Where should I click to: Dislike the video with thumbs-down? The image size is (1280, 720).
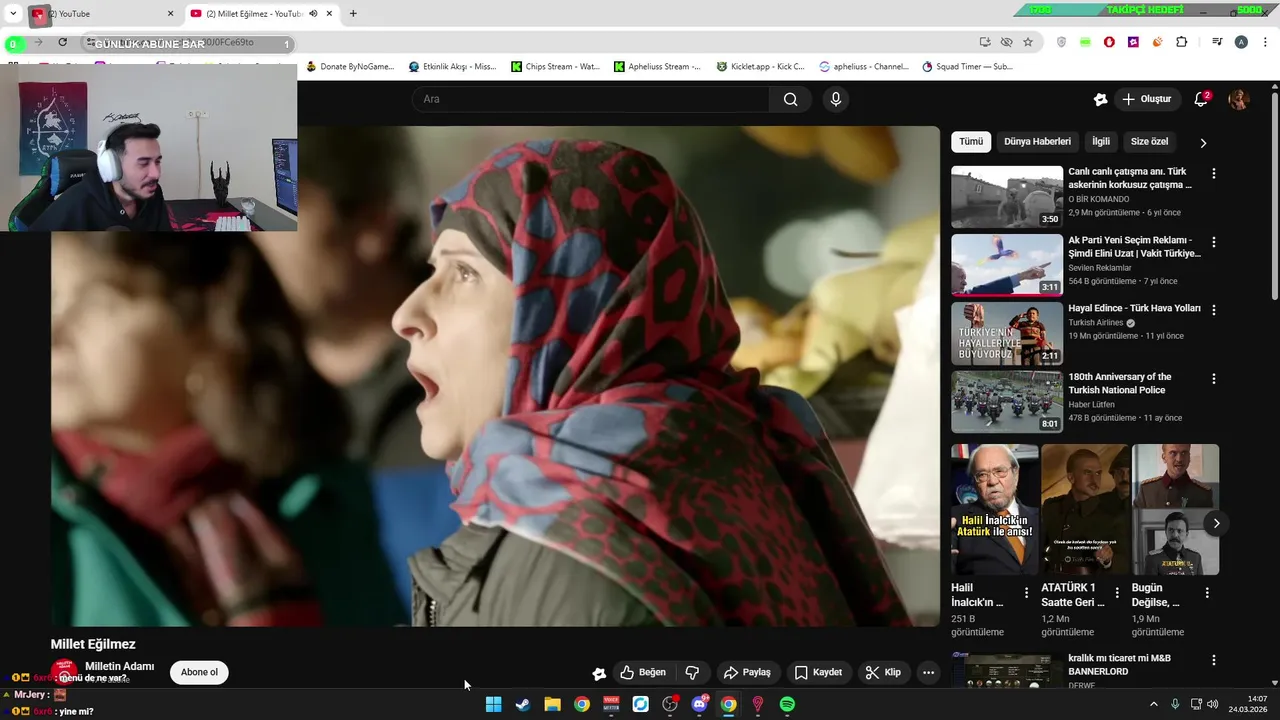[x=691, y=672]
